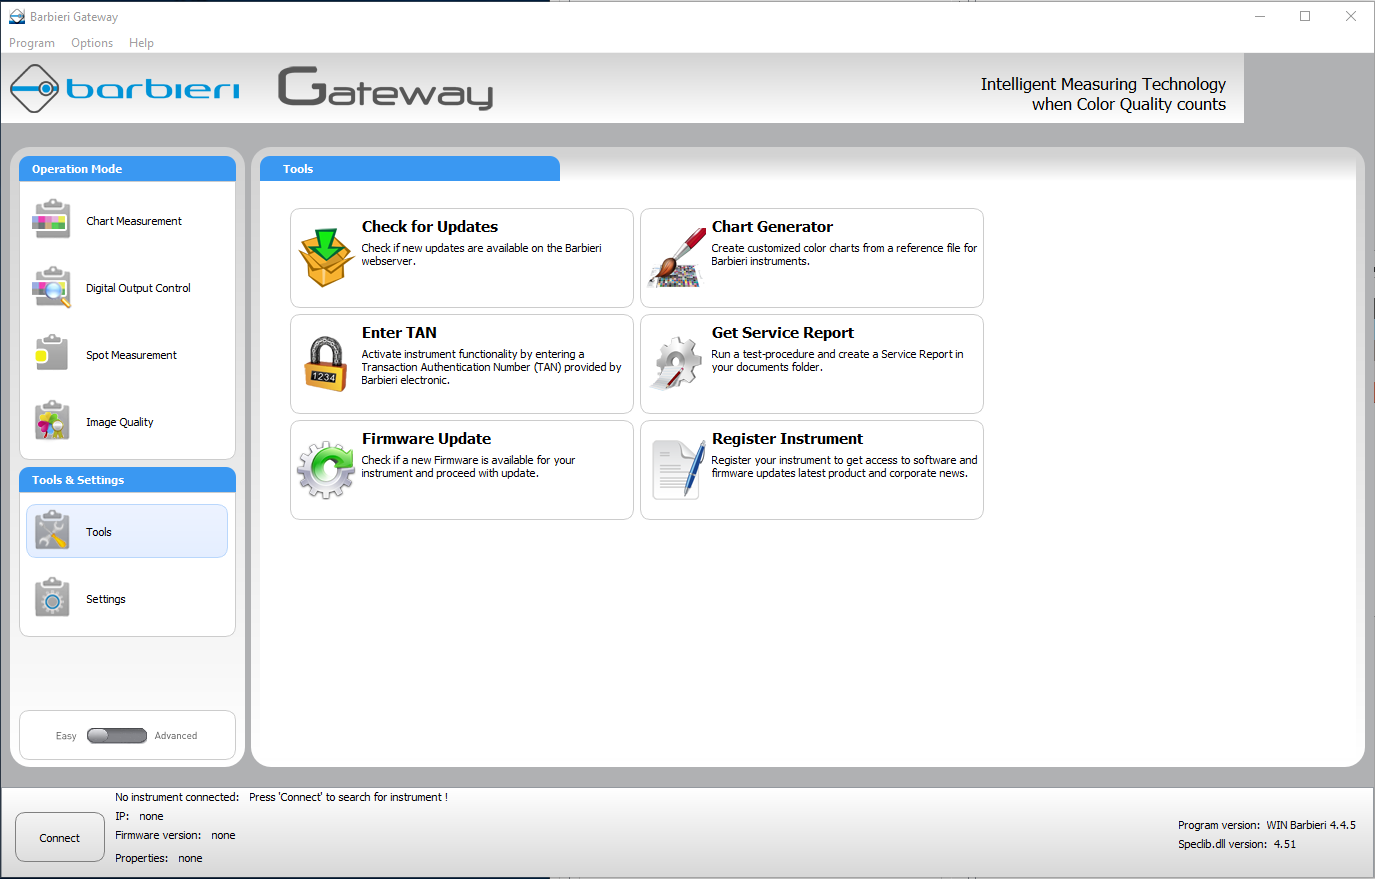
Task: Click the Tools wrench clipboard icon
Action: [51, 531]
